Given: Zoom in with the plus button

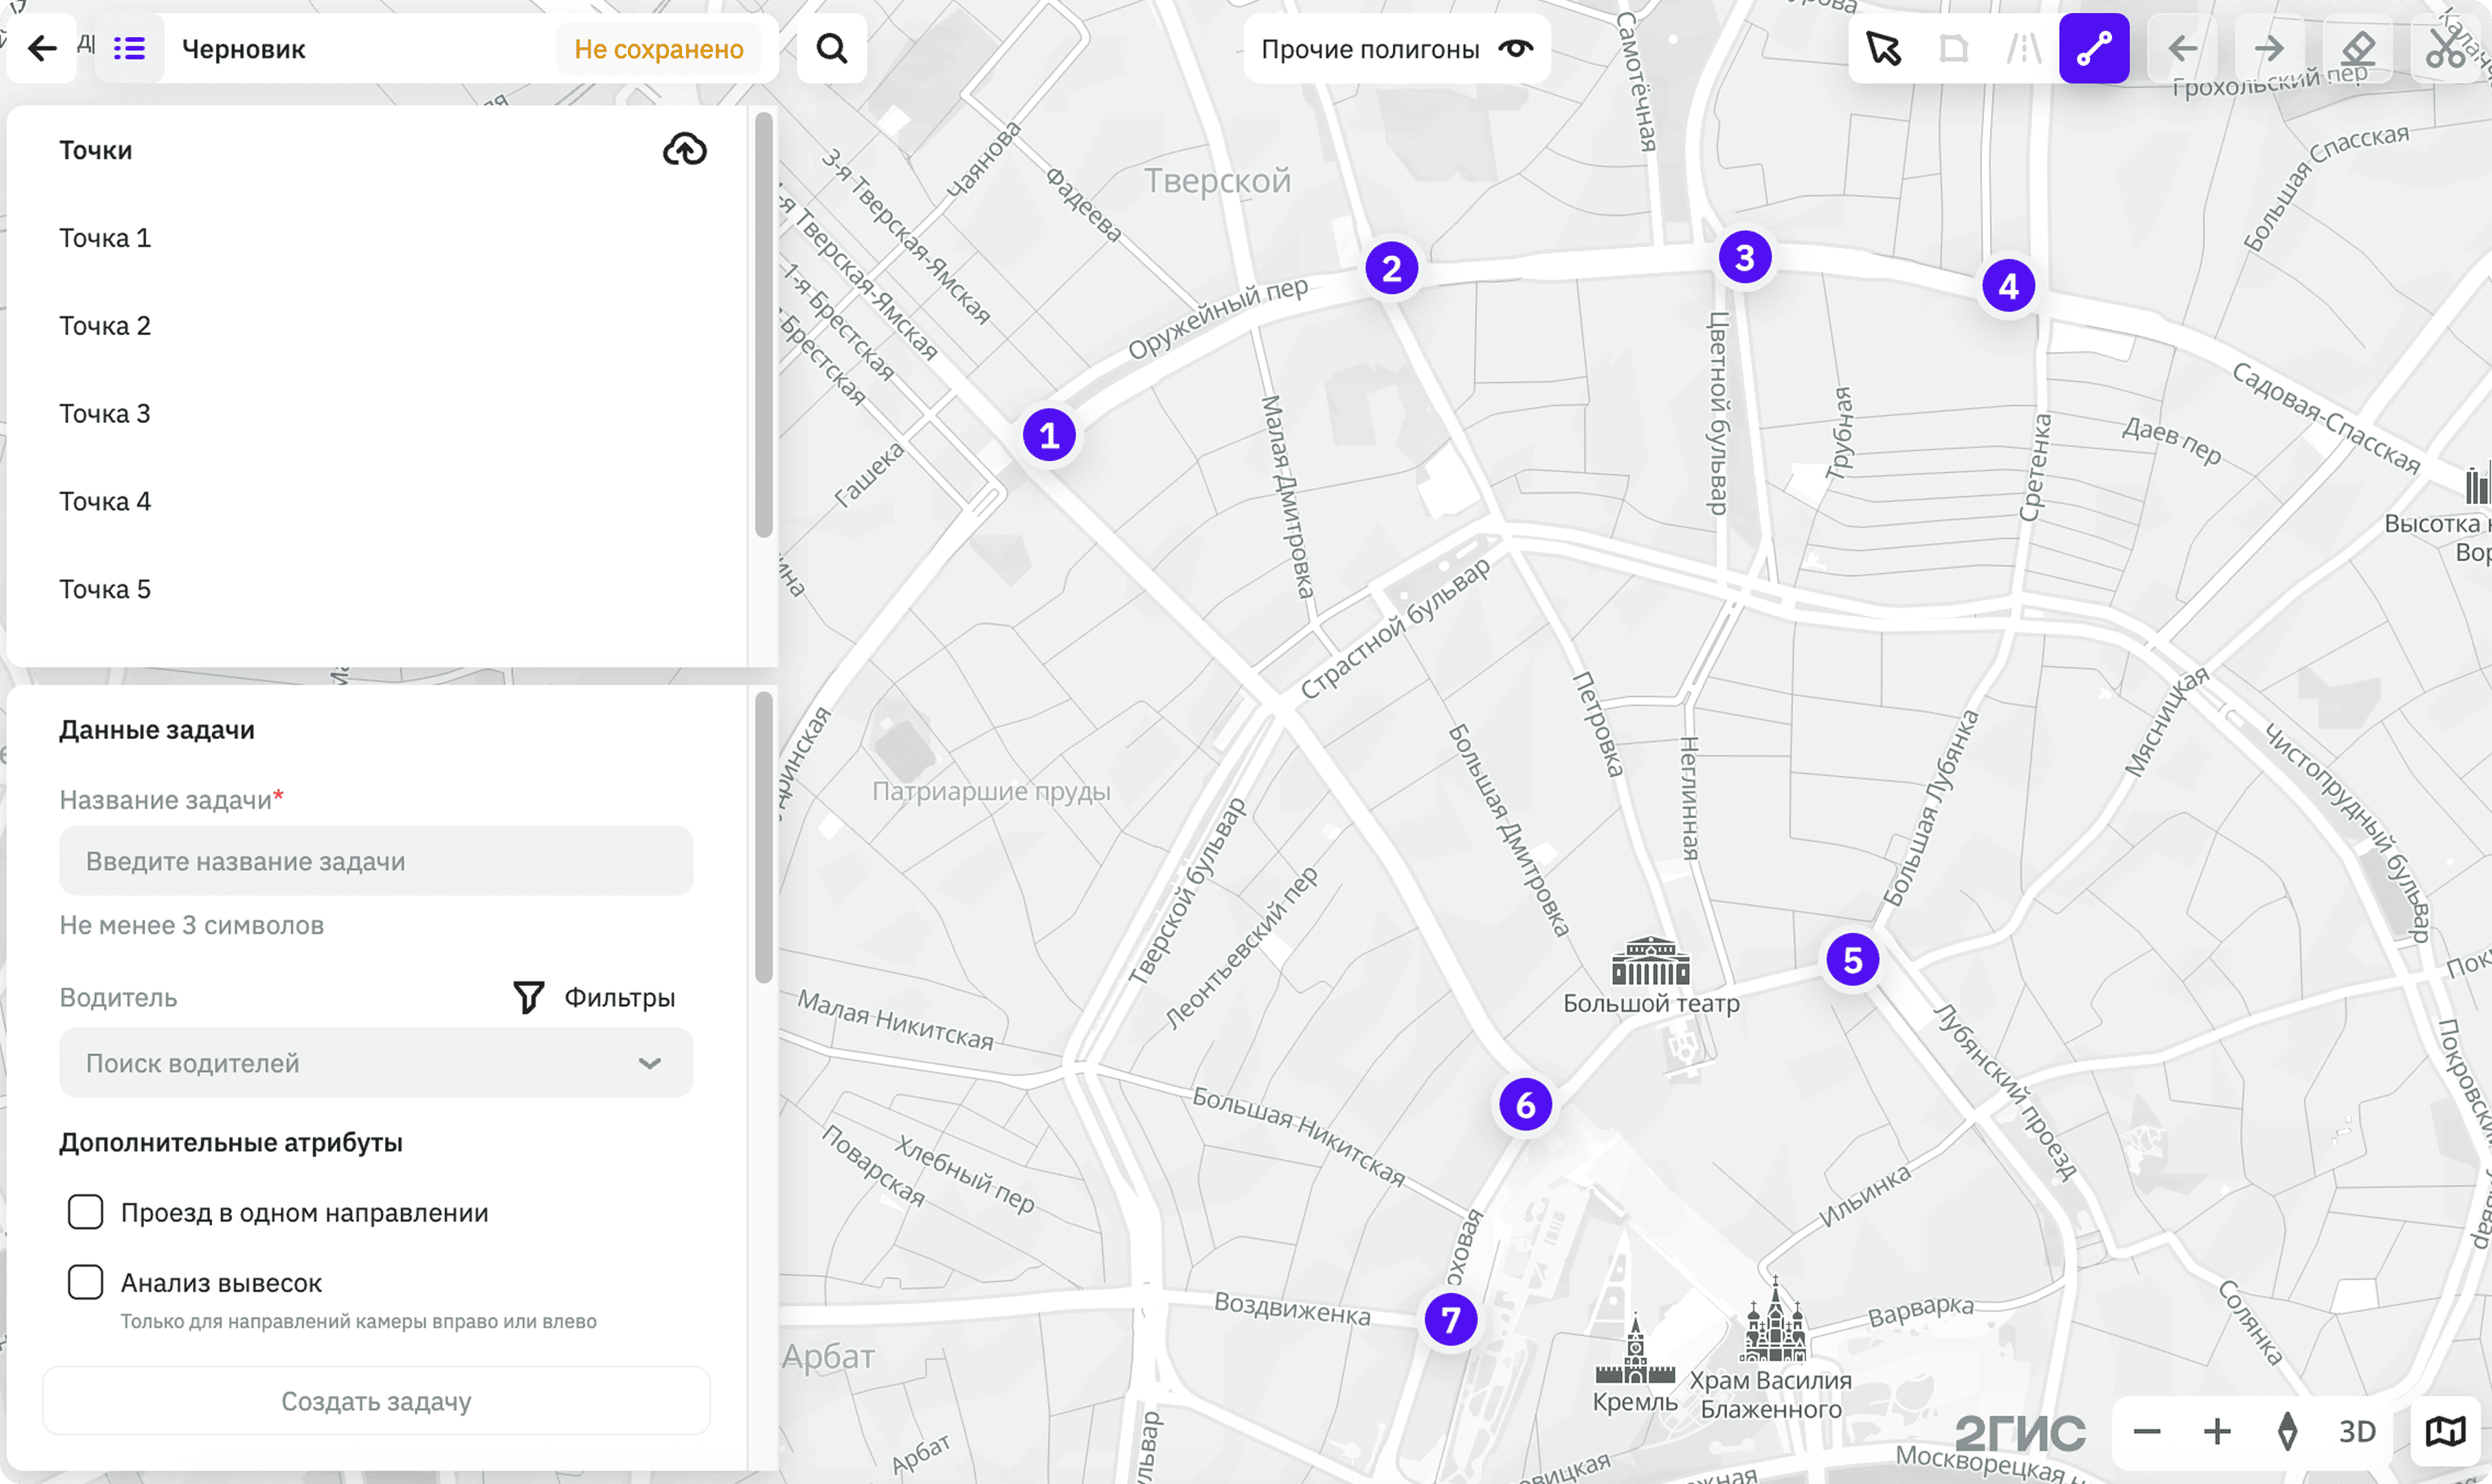Looking at the screenshot, I should (2217, 1432).
